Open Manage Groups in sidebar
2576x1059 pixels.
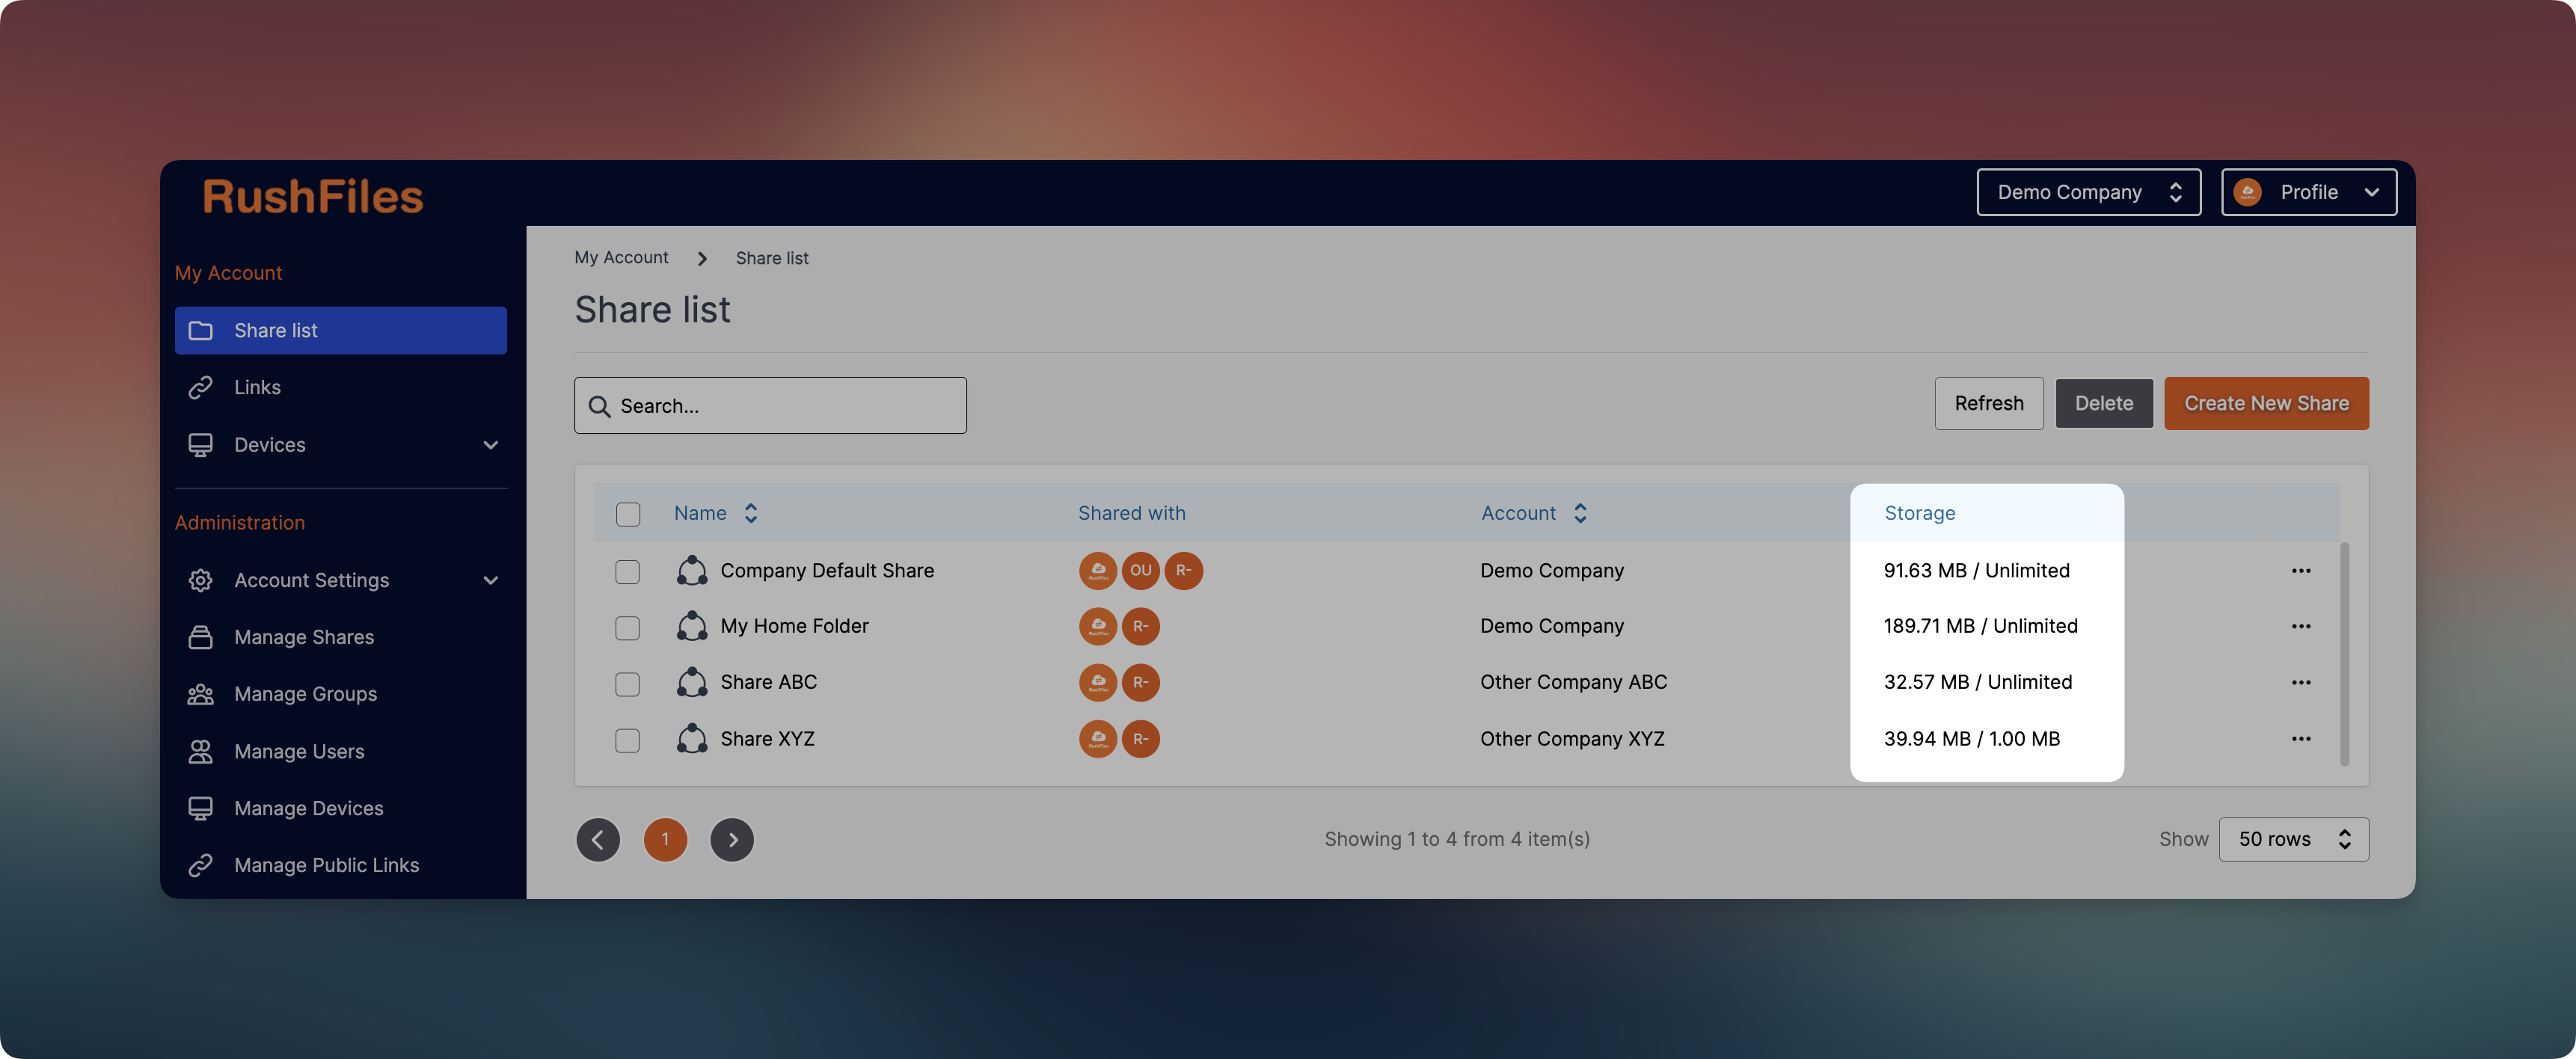pos(305,694)
